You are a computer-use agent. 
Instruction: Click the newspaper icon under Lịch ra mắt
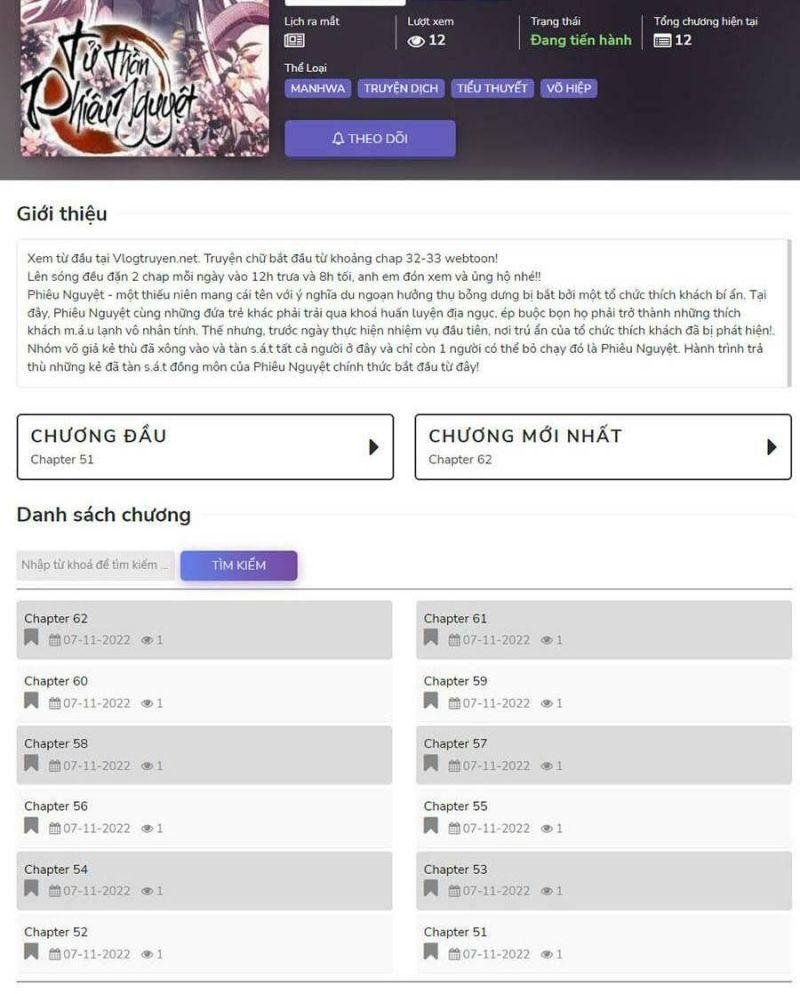pyautogui.click(x=294, y=41)
